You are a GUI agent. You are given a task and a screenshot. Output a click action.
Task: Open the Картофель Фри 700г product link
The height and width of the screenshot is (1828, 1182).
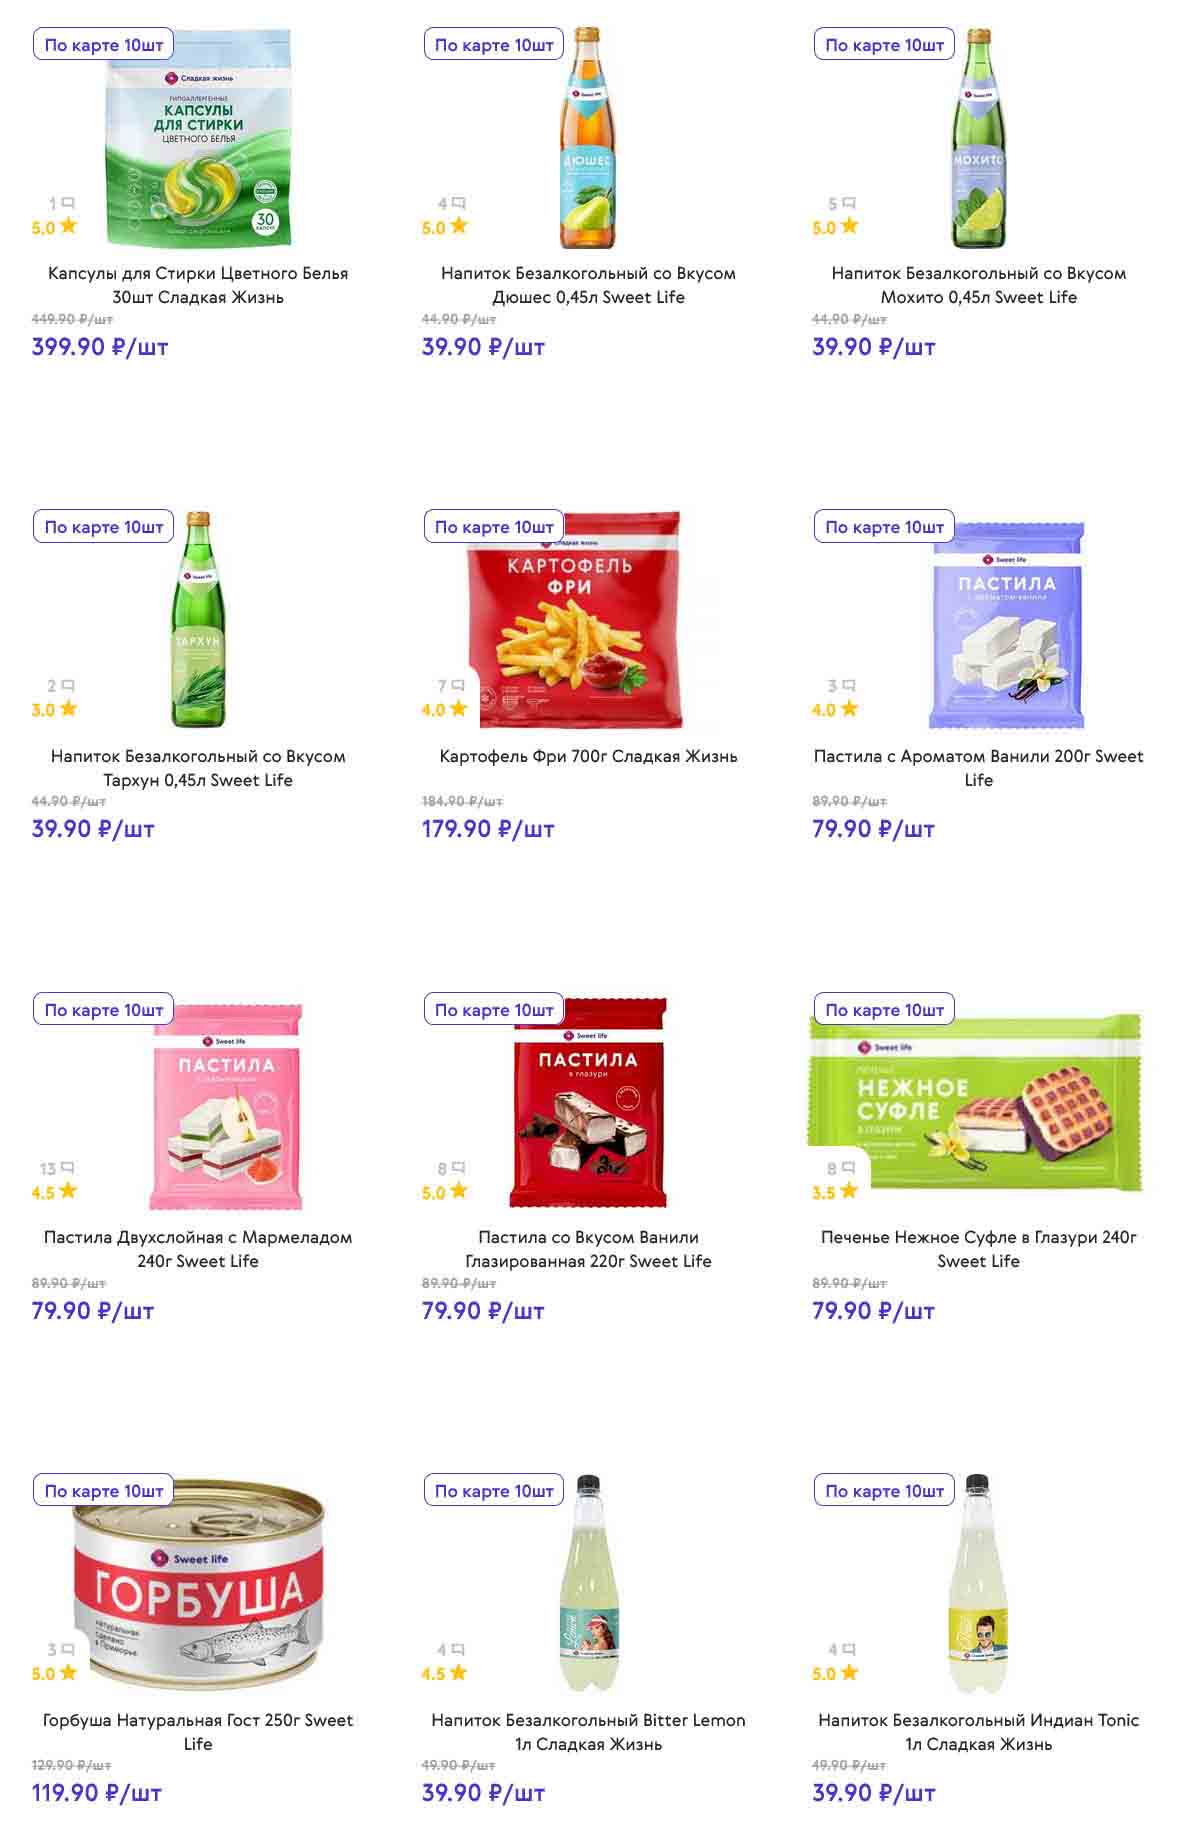coord(588,756)
